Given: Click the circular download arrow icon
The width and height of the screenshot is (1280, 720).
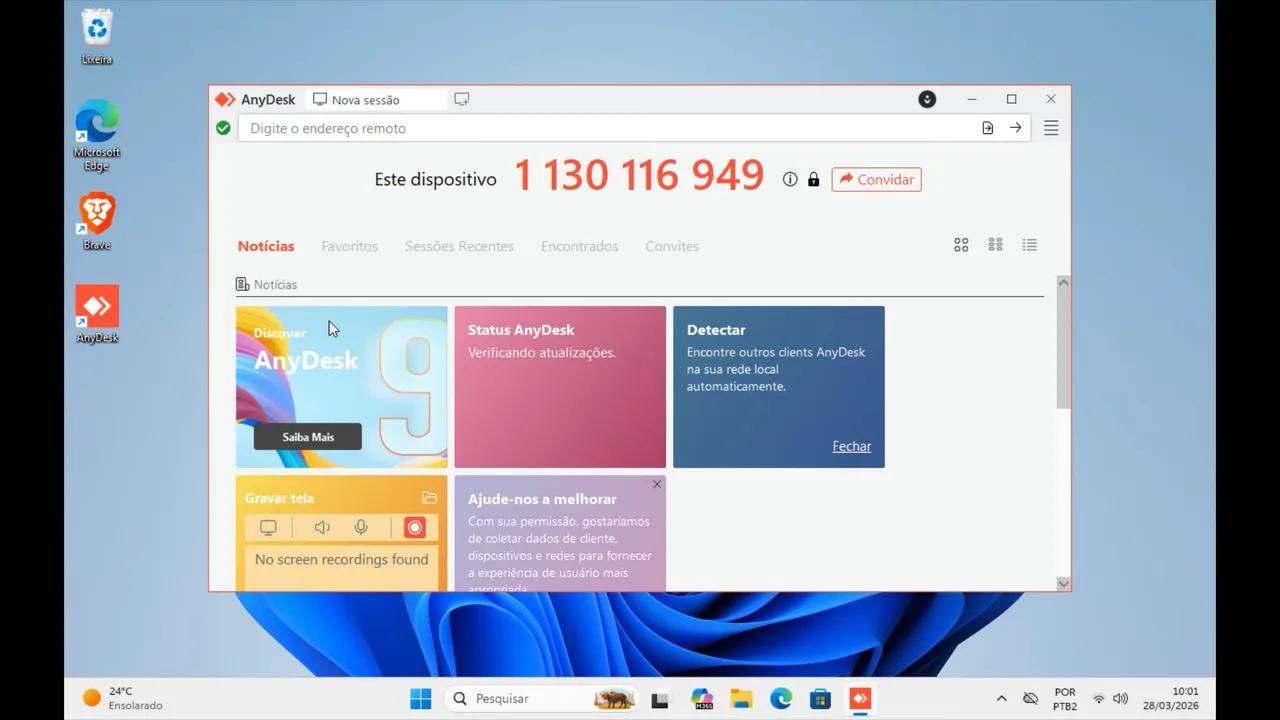Looking at the screenshot, I should coord(927,99).
